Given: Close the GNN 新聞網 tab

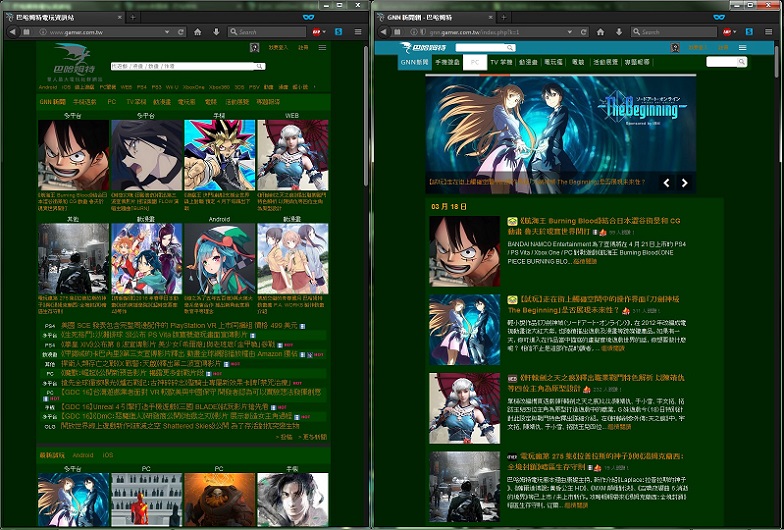Looking at the screenshot, I should (x=491, y=18).
